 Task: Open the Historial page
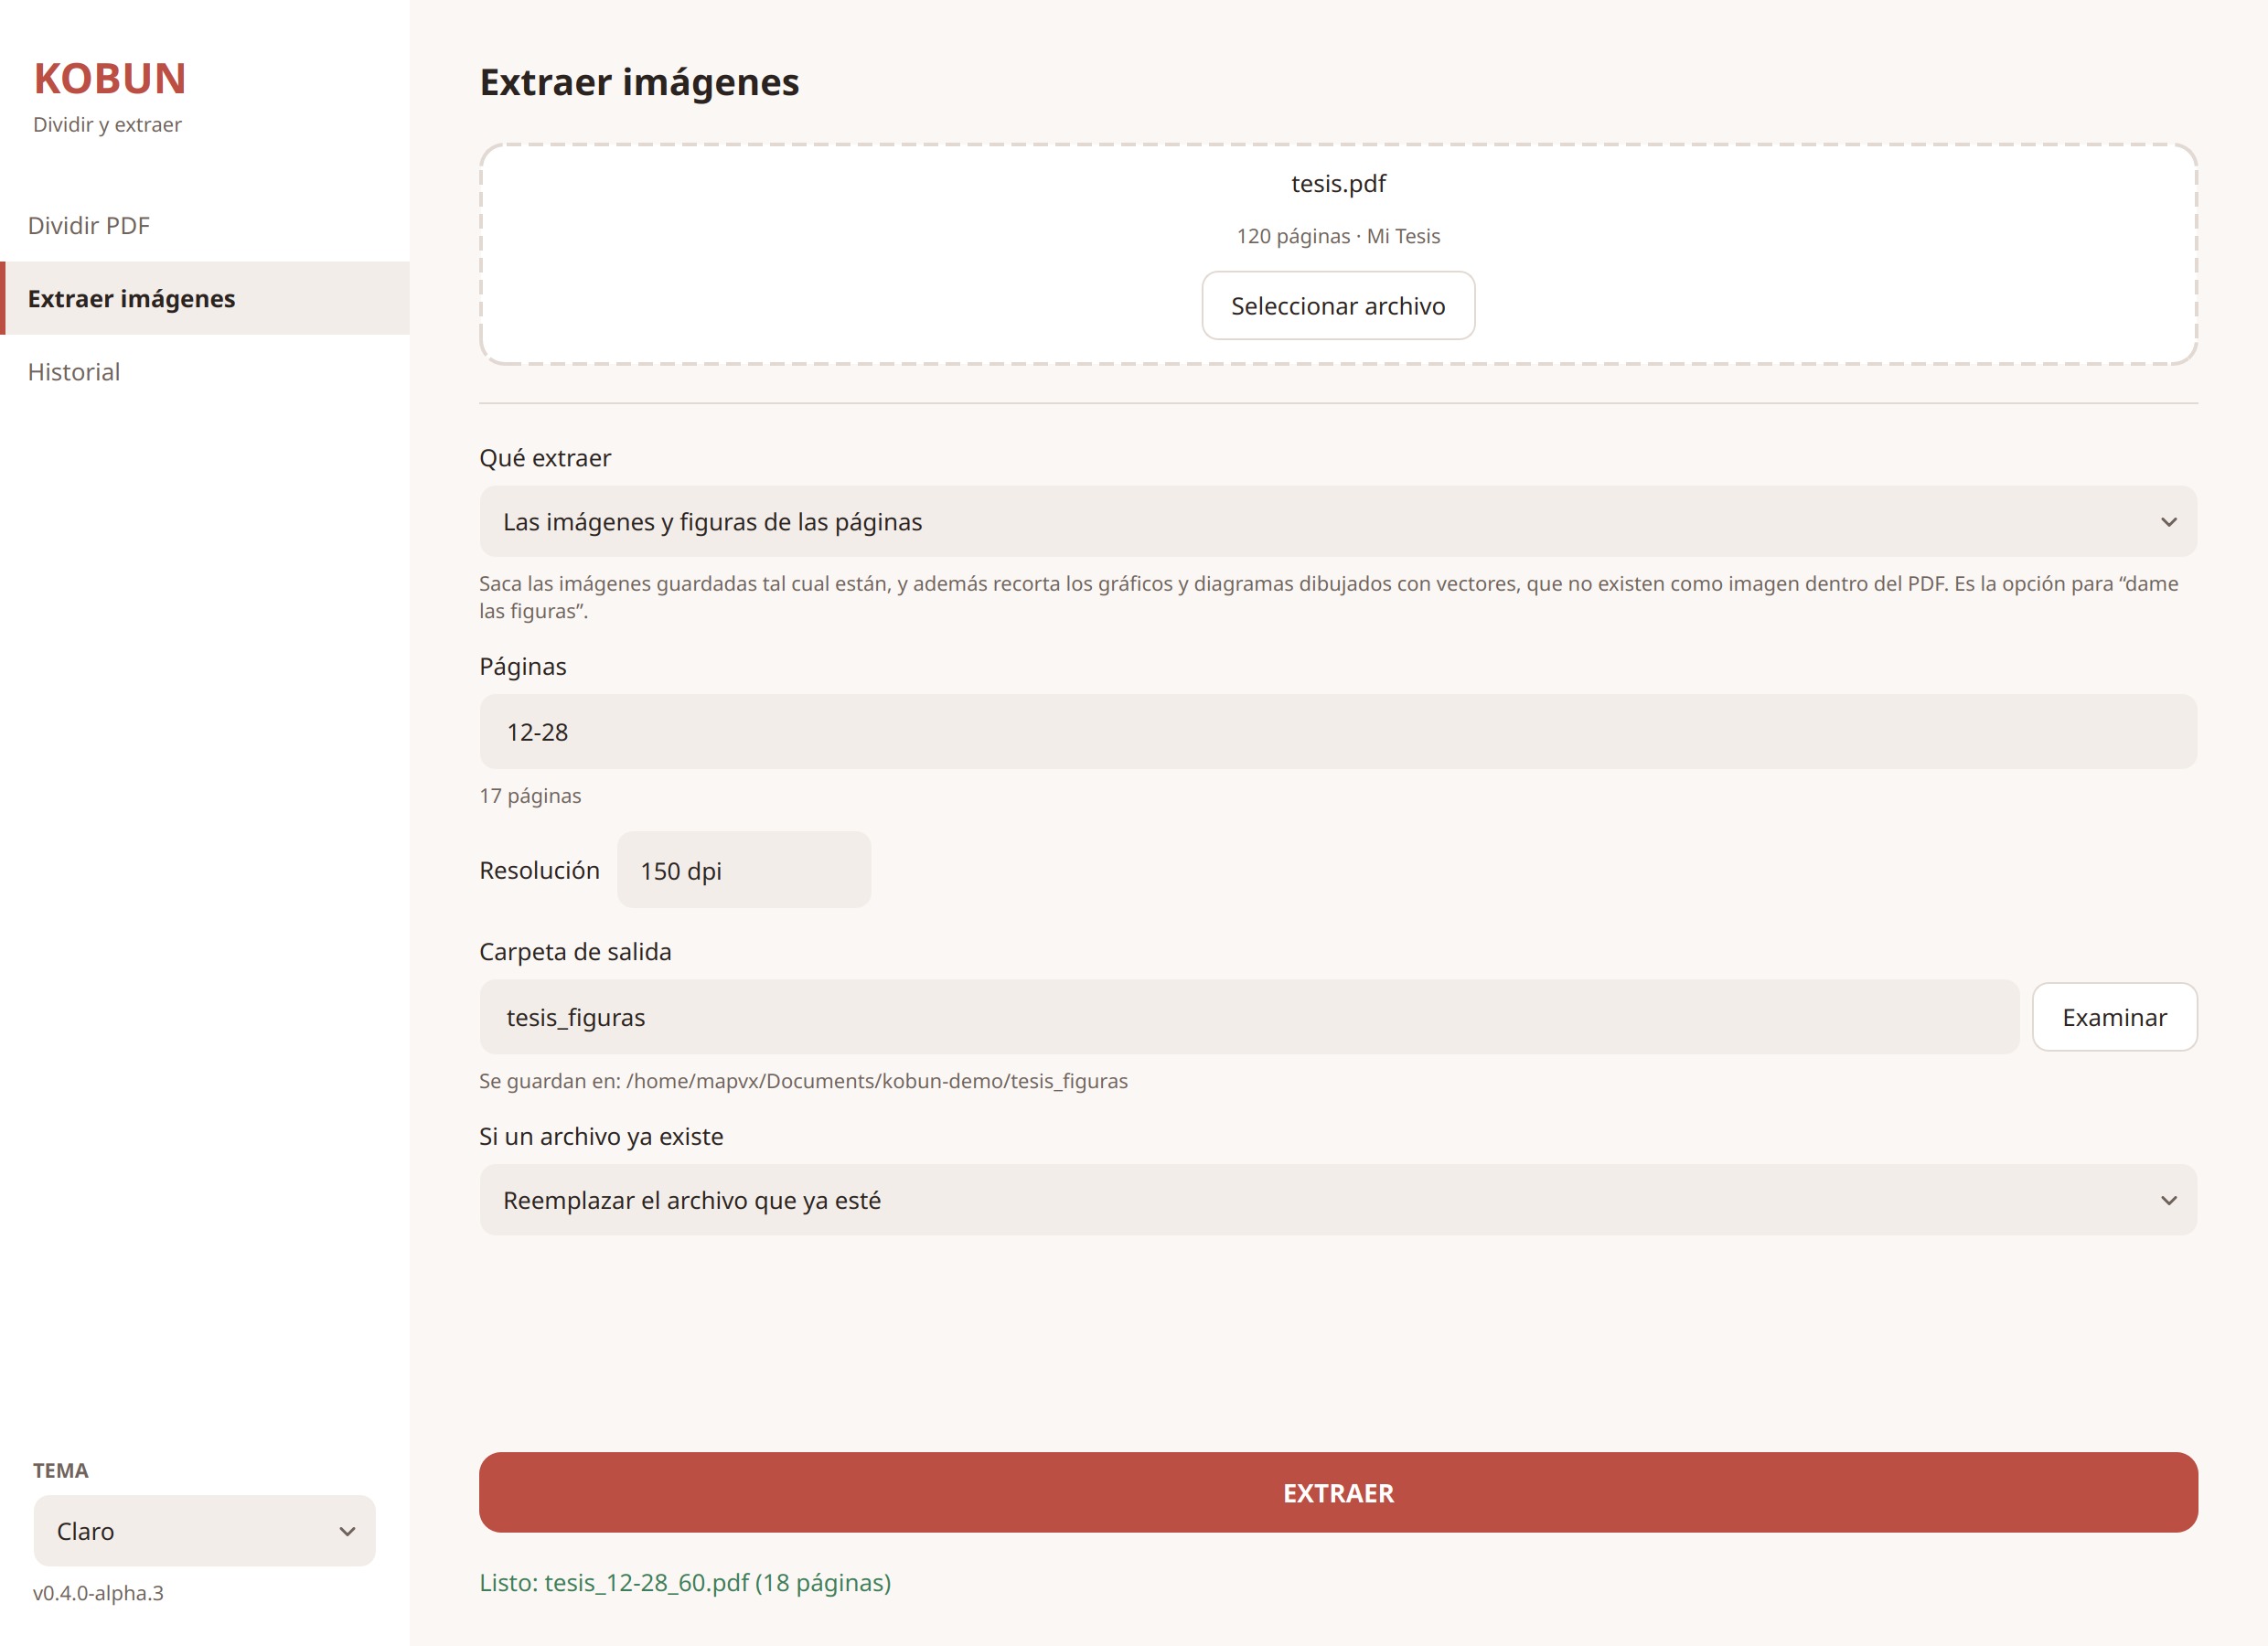coord(204,371)
